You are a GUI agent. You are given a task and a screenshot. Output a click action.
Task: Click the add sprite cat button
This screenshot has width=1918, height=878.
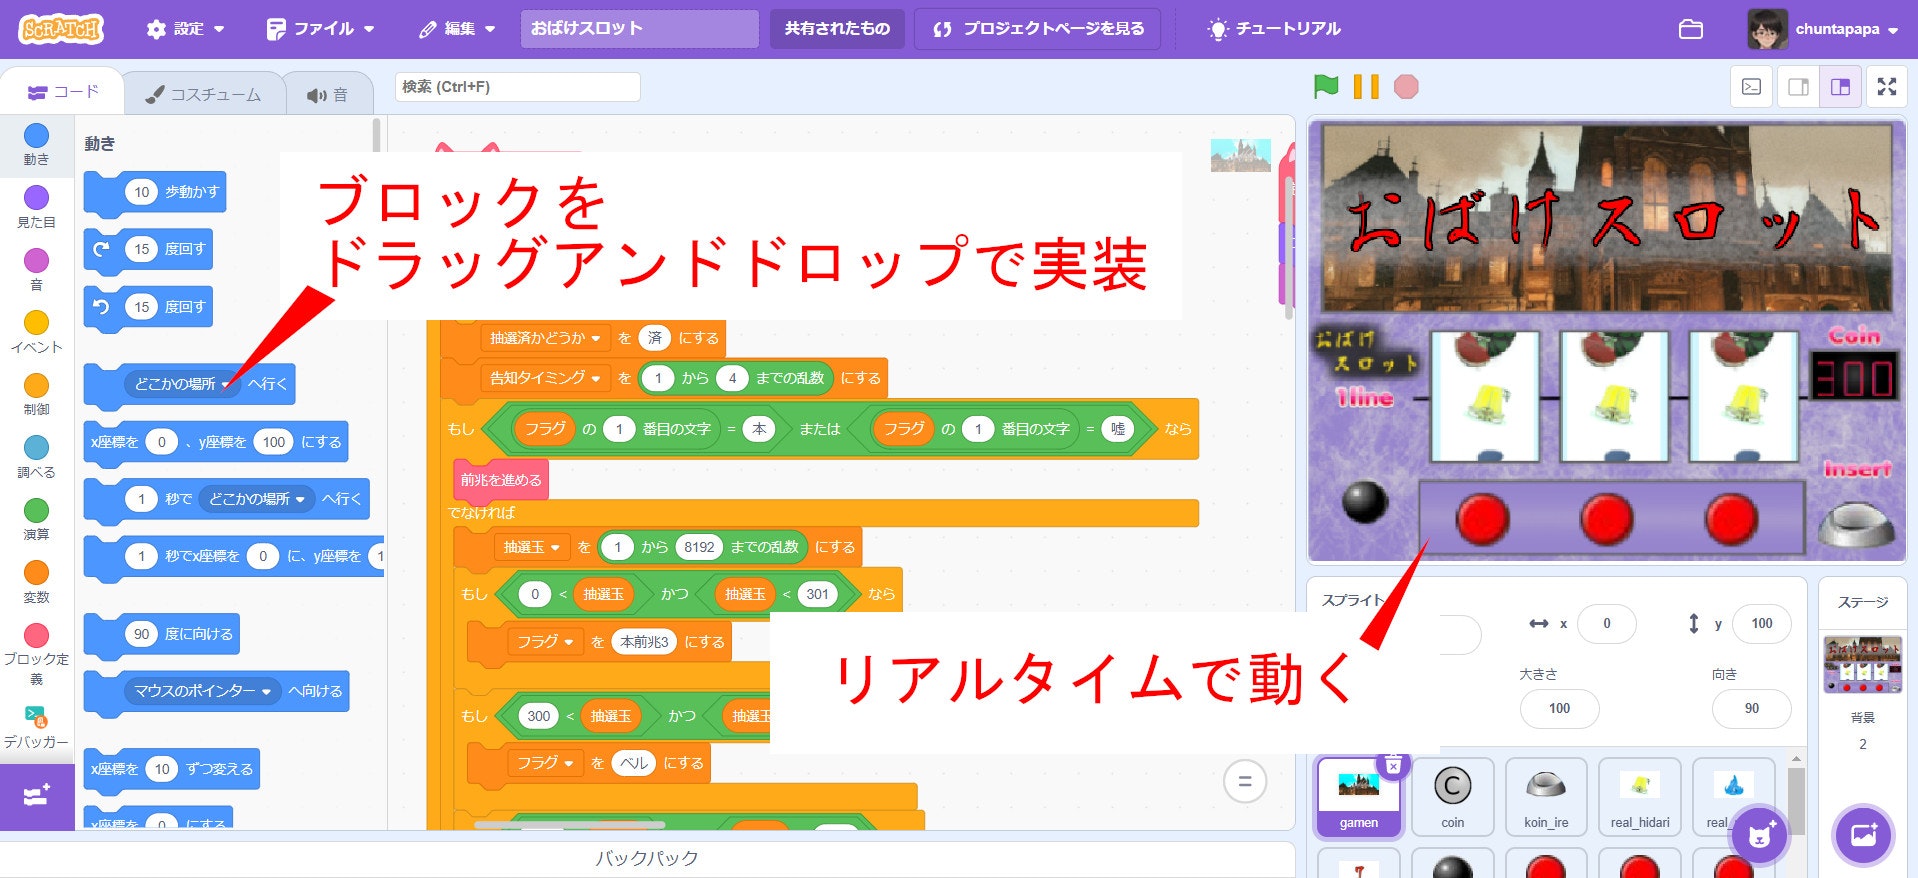(x=1760, y=834)
